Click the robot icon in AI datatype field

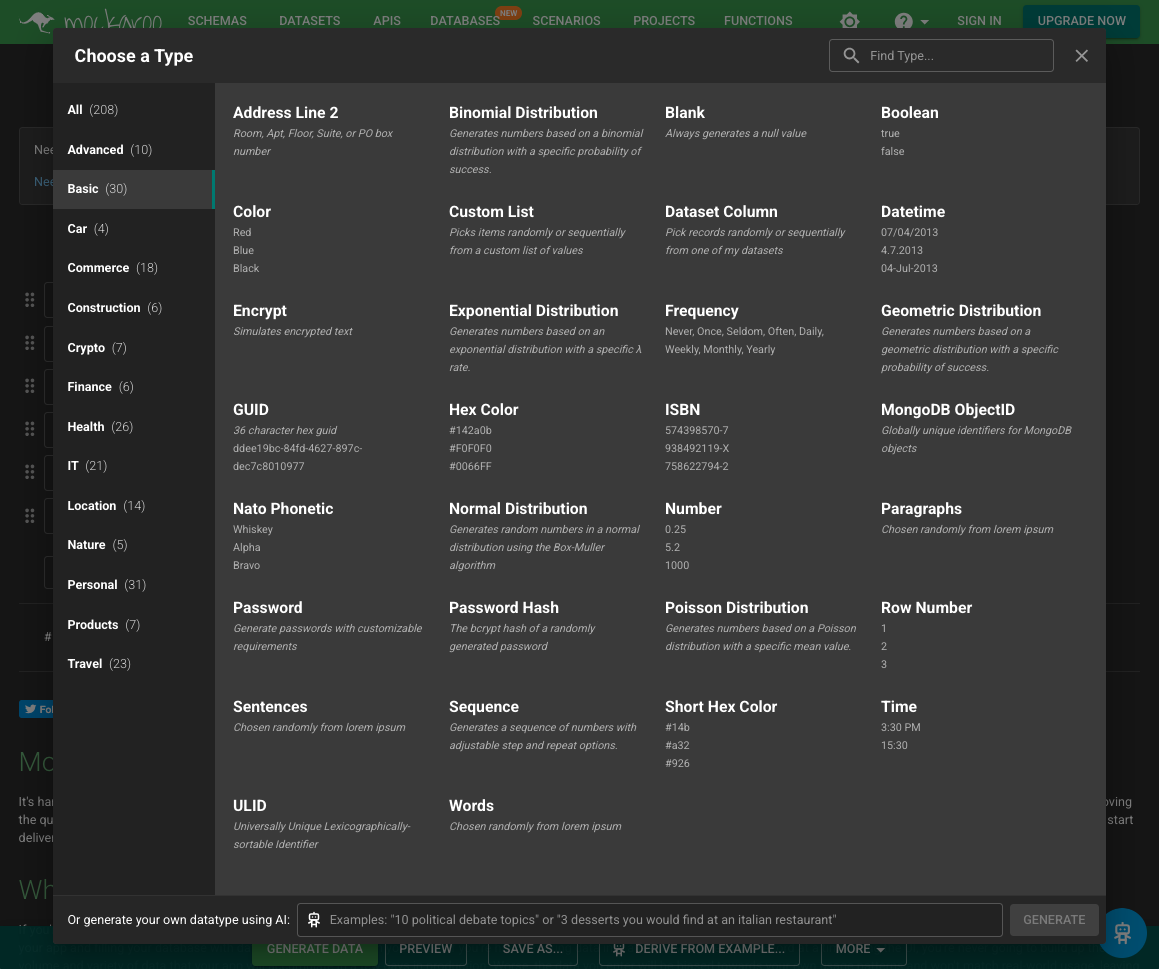tap(314, 920)
